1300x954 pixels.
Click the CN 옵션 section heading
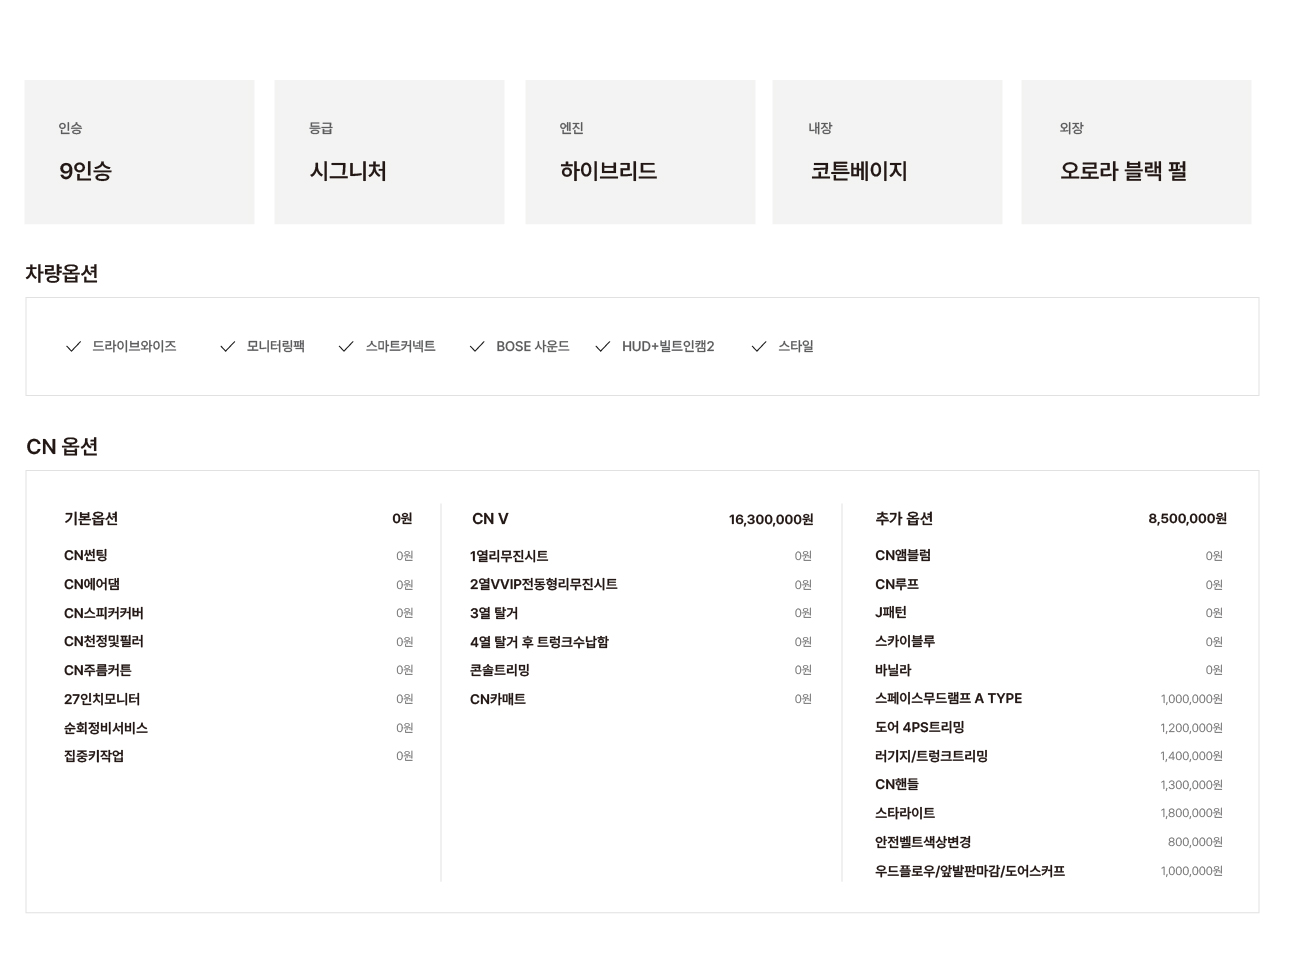coord(62,446)
